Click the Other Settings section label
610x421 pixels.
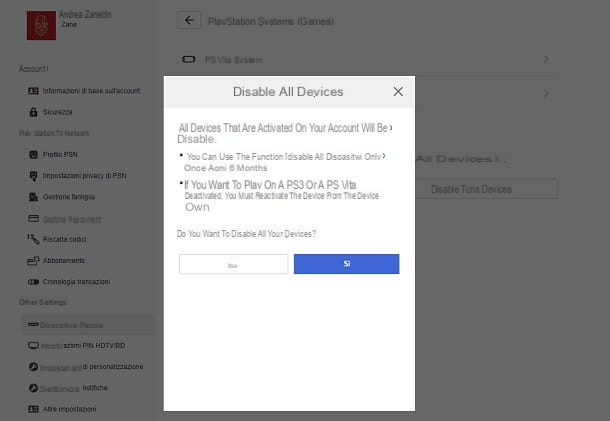point(42,302)
